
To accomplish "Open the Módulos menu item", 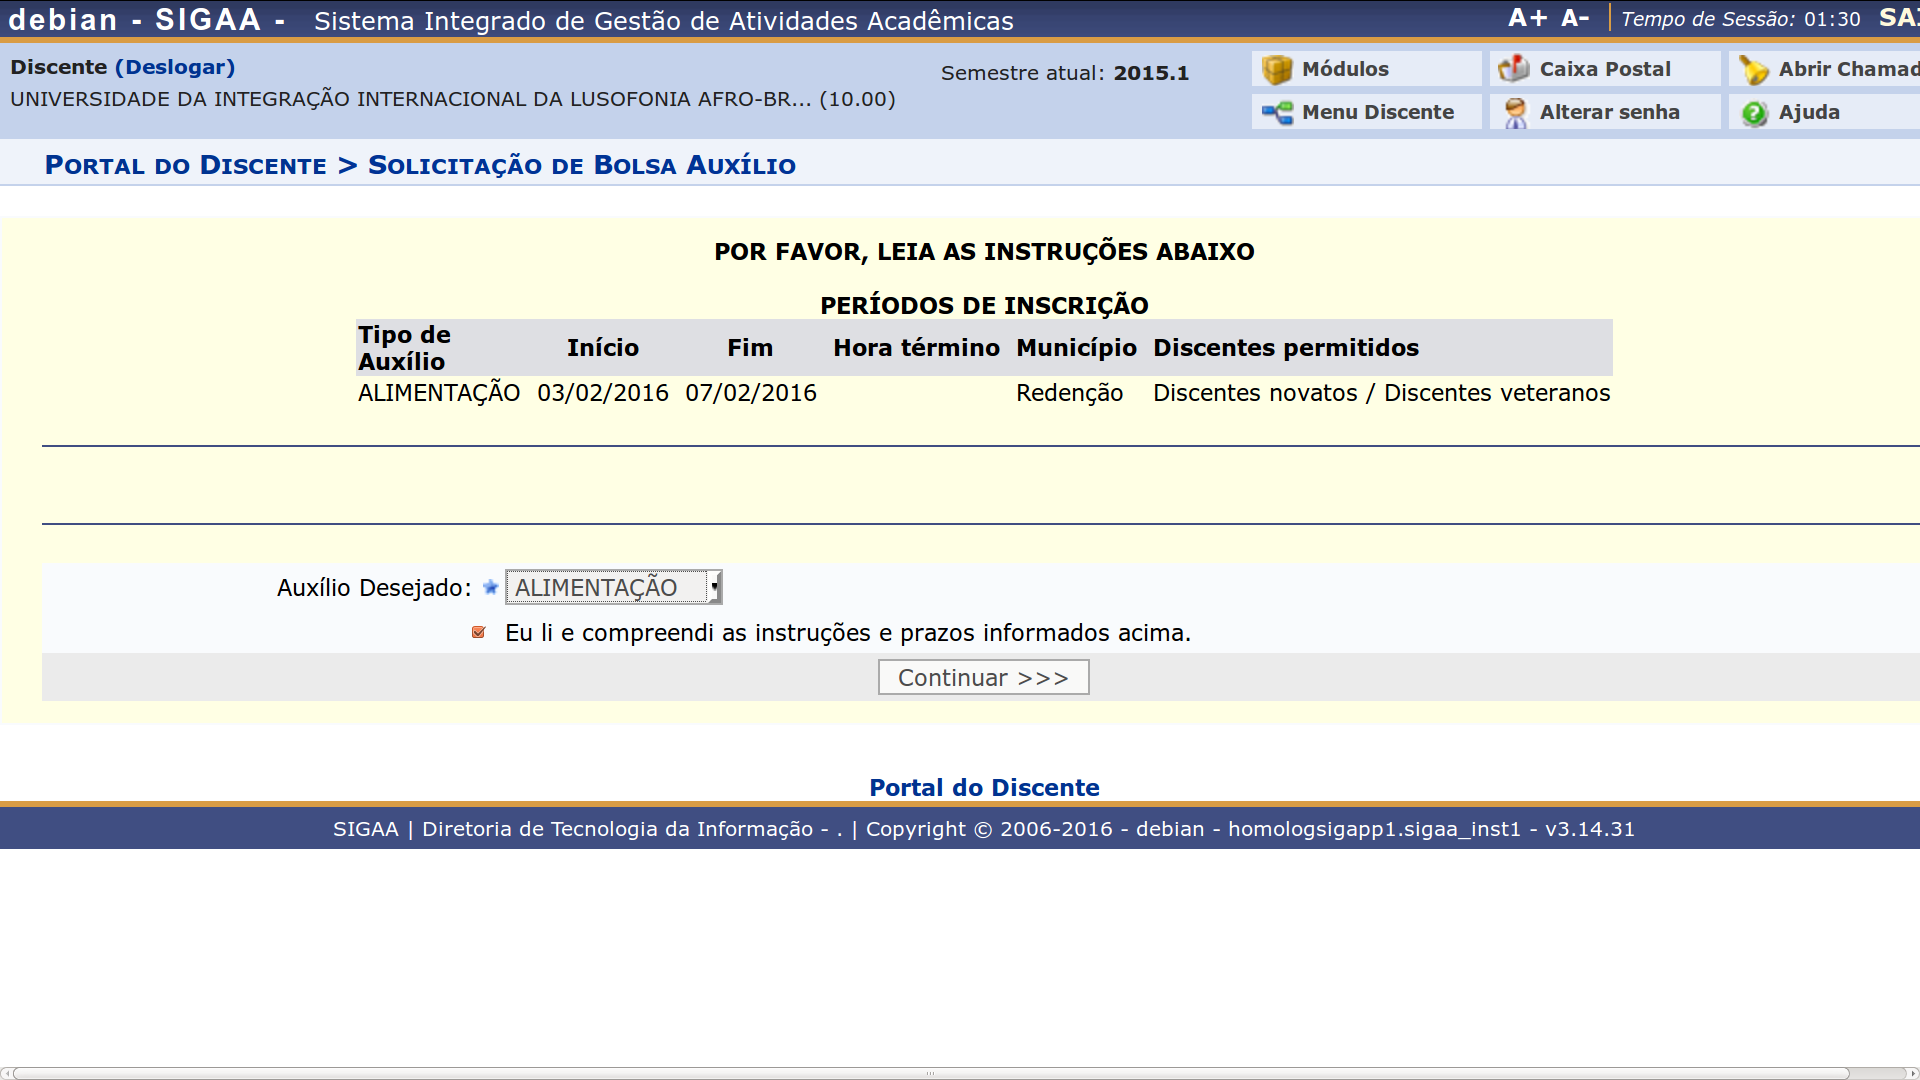I will click(x=1345, y=69).
